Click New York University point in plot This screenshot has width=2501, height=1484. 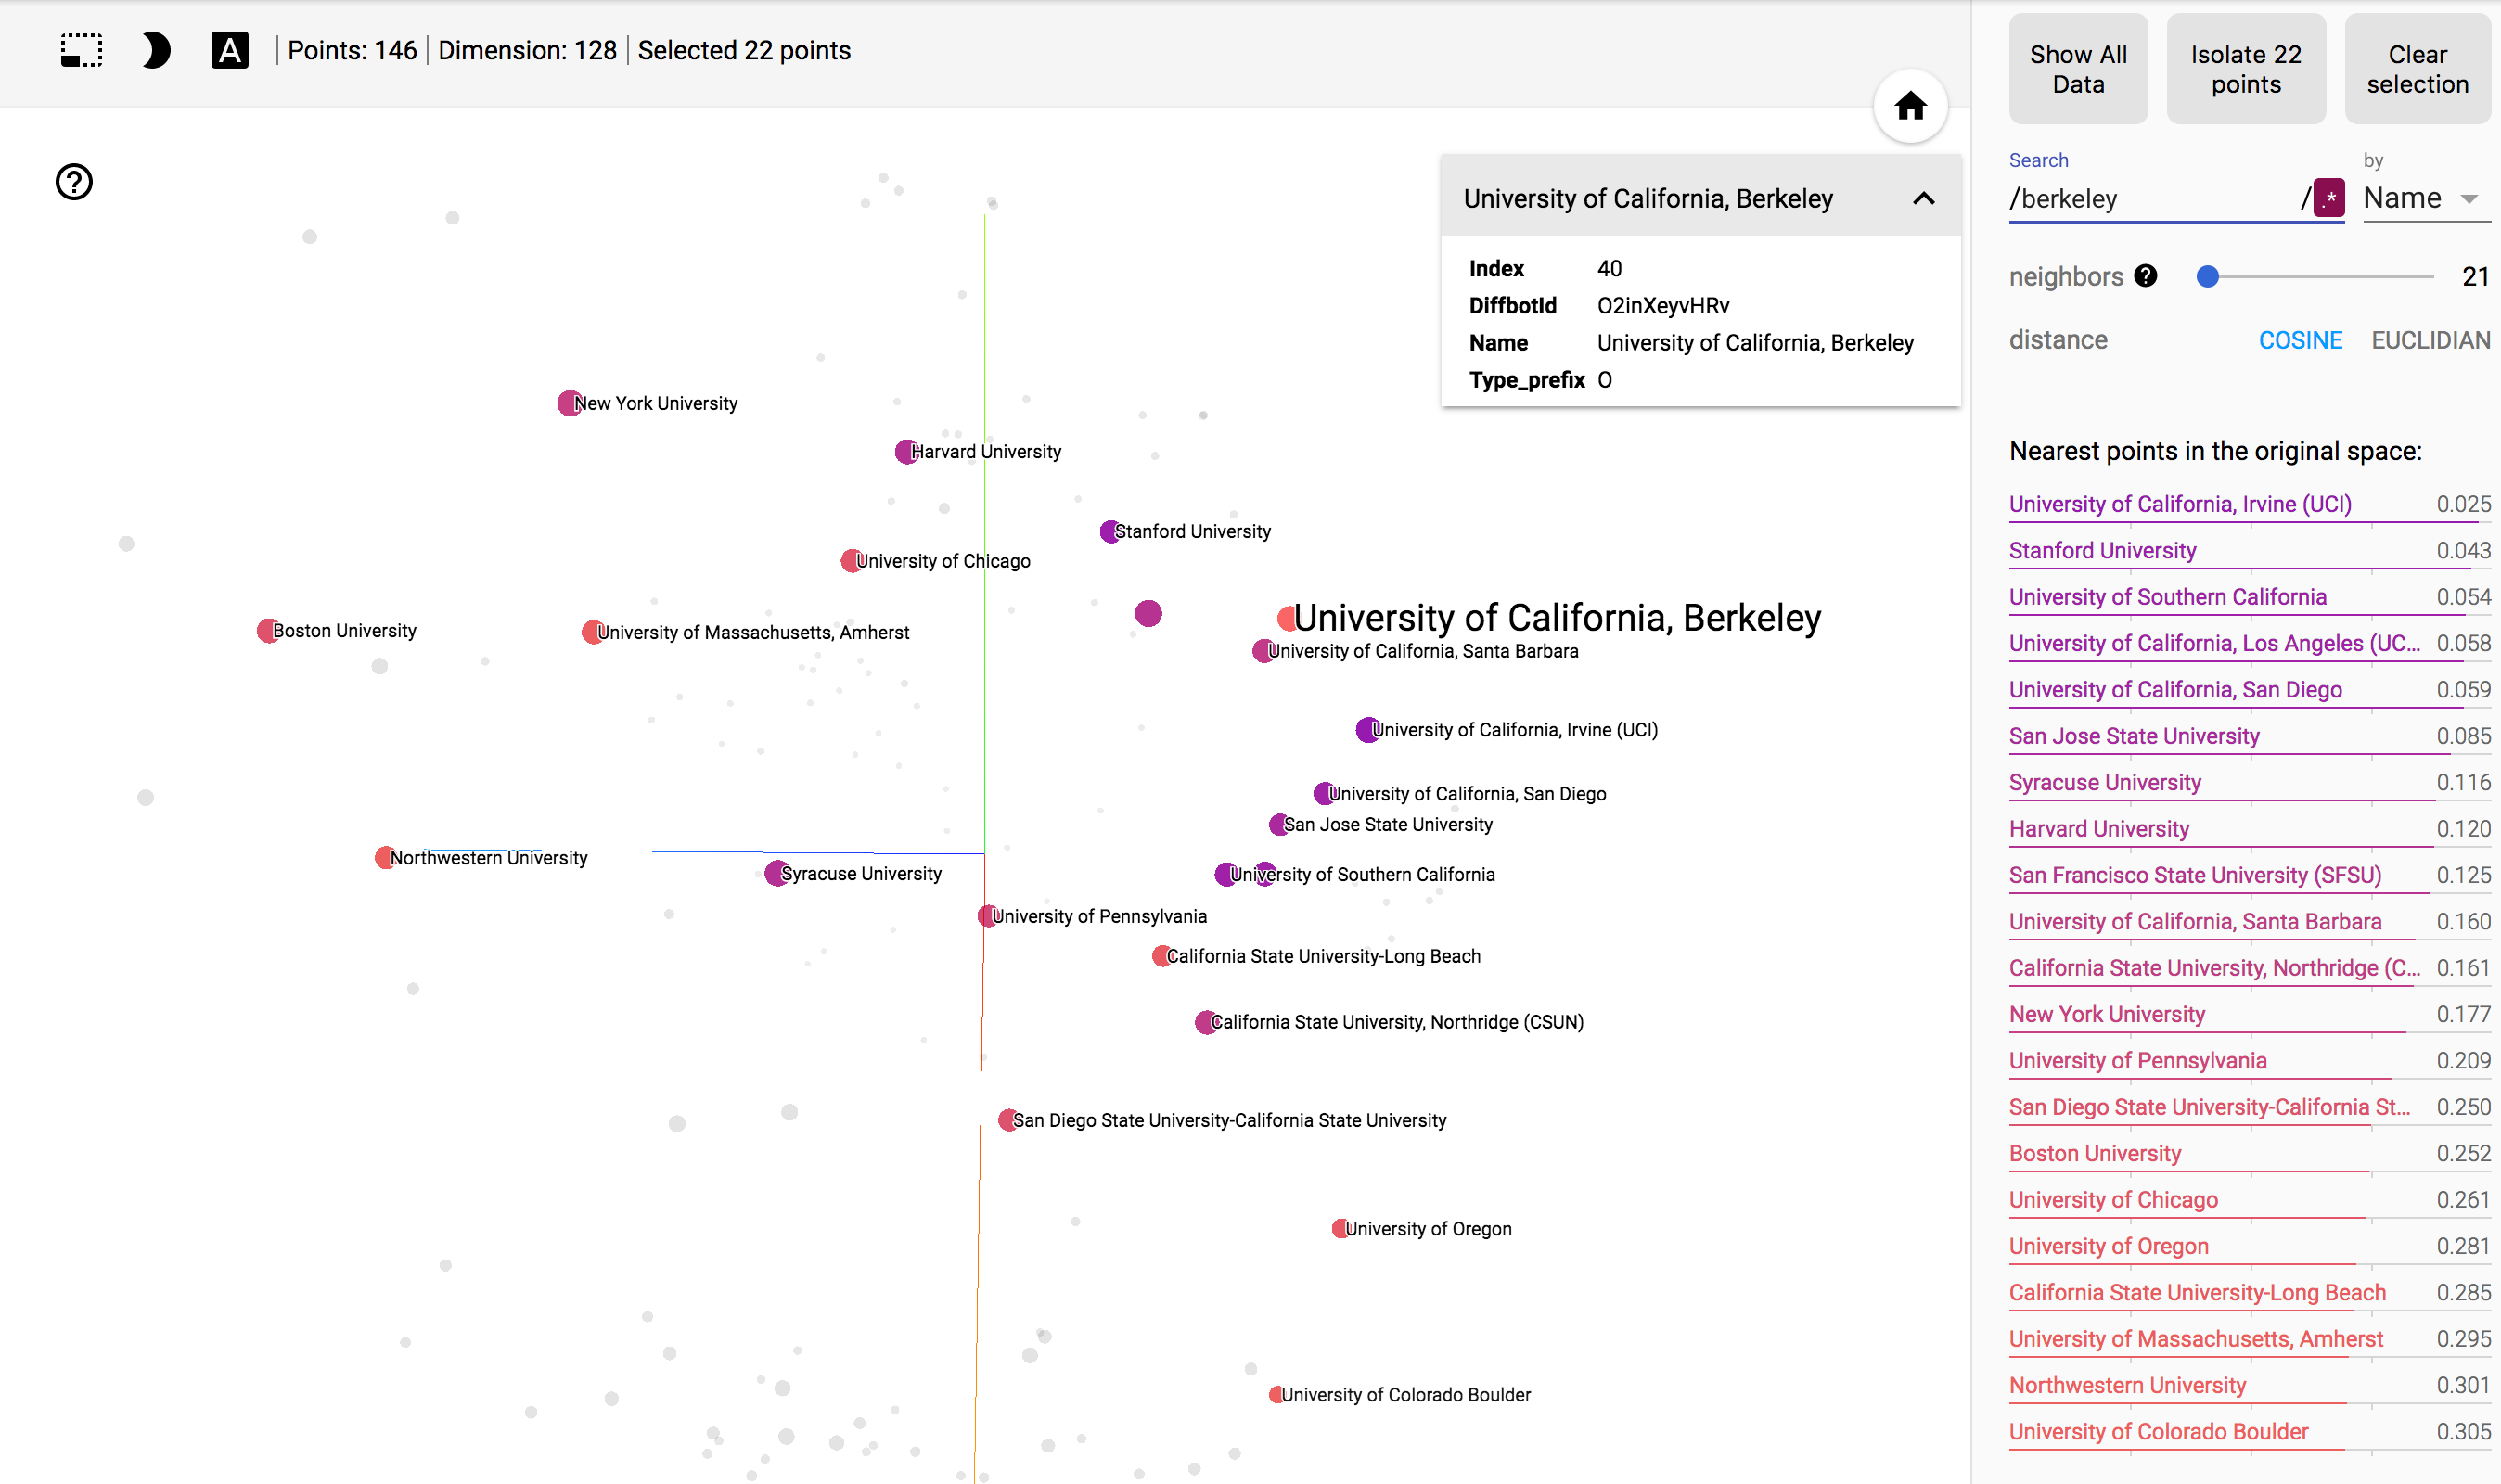coord(570,403)
